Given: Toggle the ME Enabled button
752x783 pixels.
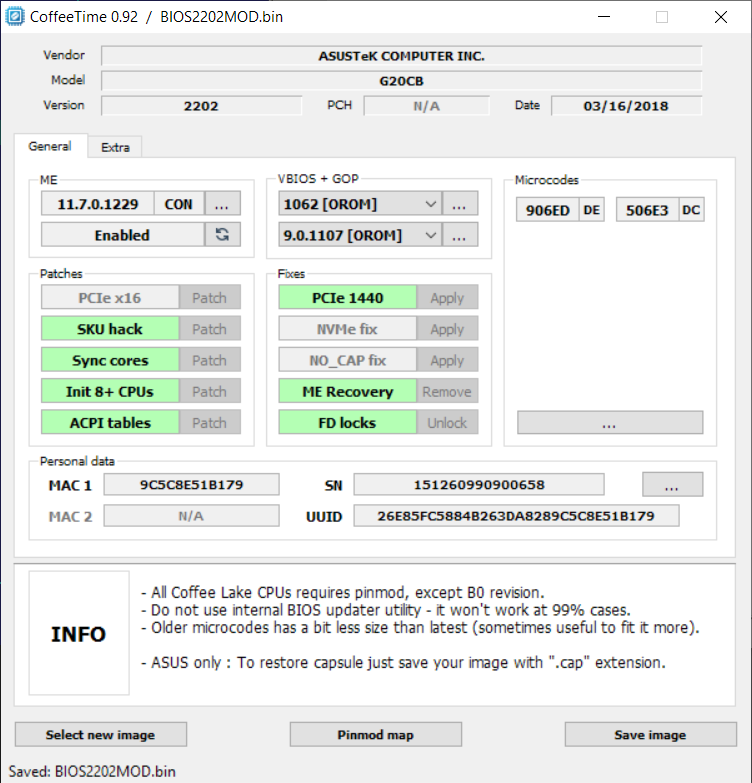Looking at the screenshot, I should (x=122, y=235).
